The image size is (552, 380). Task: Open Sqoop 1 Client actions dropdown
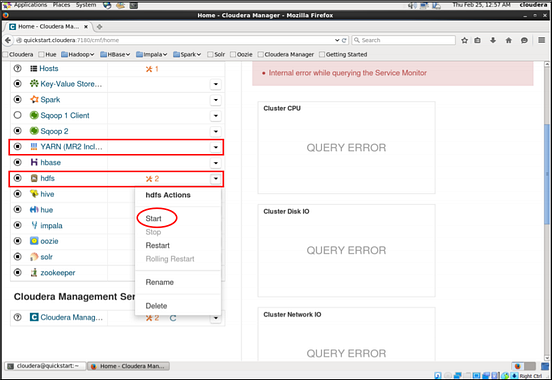[215, 116]
